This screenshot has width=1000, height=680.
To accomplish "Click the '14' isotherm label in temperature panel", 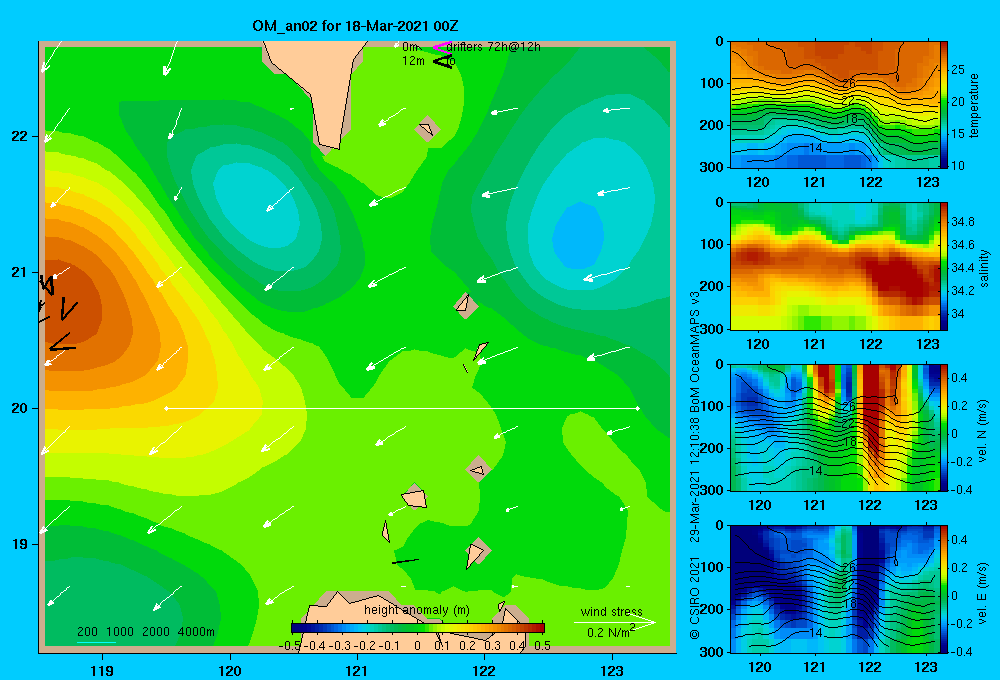I will click(815, 148).
